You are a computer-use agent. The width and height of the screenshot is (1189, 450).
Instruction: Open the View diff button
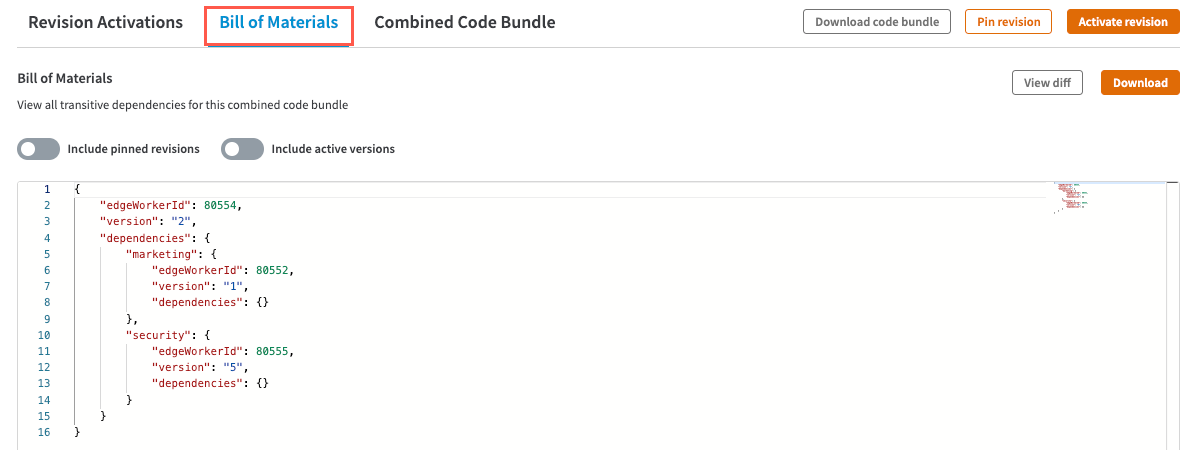[x=1047, y=83]
